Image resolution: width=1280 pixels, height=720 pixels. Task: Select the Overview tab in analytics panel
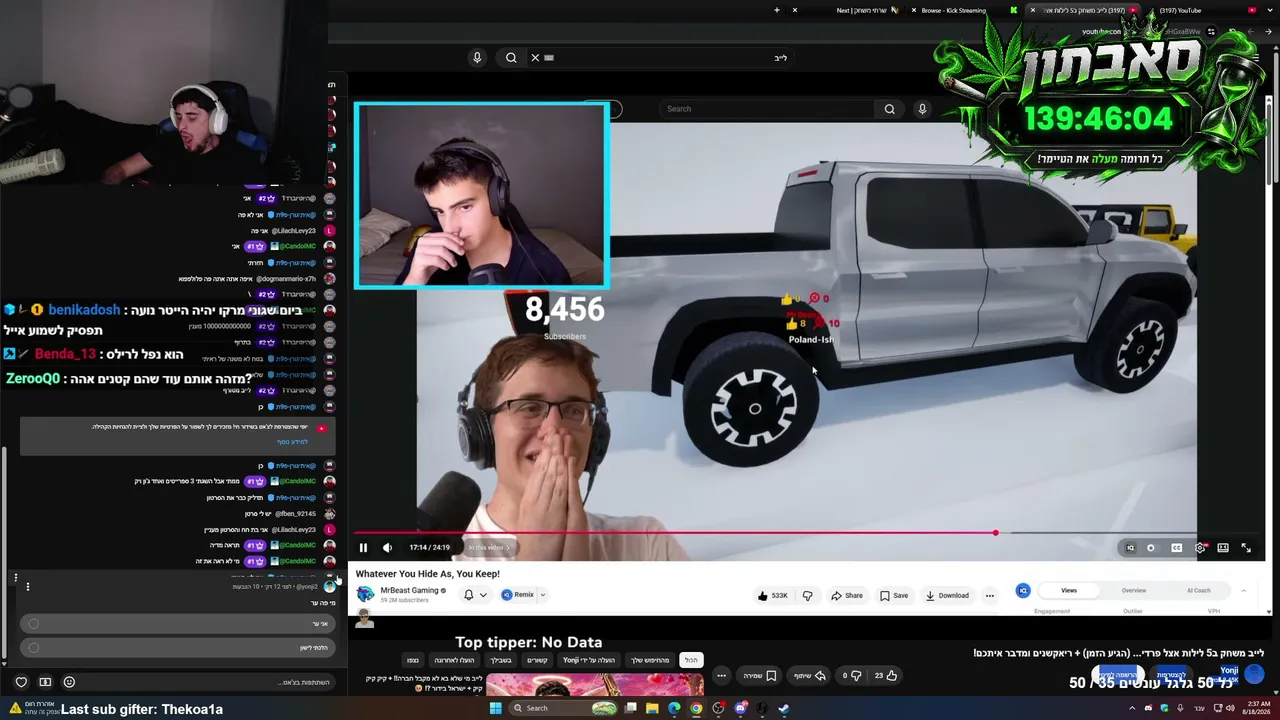[x=1134, y=590]
